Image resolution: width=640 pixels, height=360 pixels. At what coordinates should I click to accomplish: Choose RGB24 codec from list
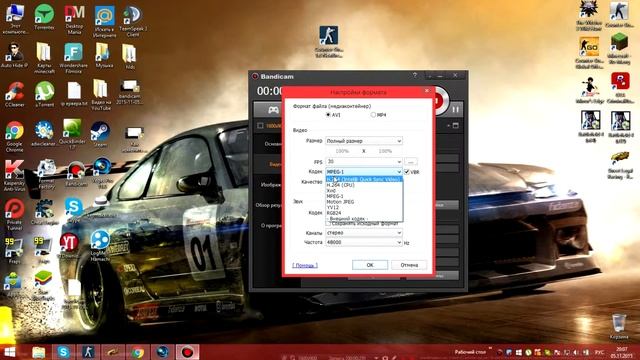tap(364, 213)
